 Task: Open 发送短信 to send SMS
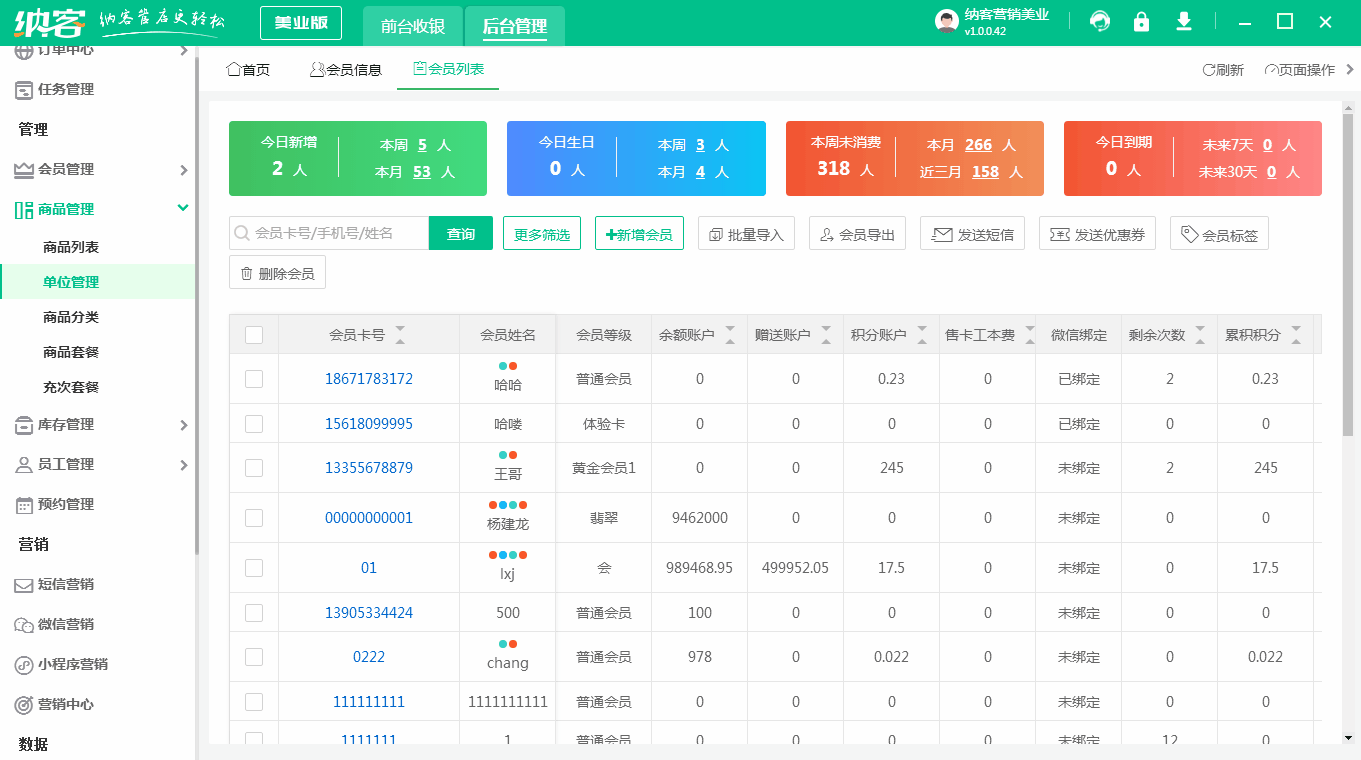point(972,233)
